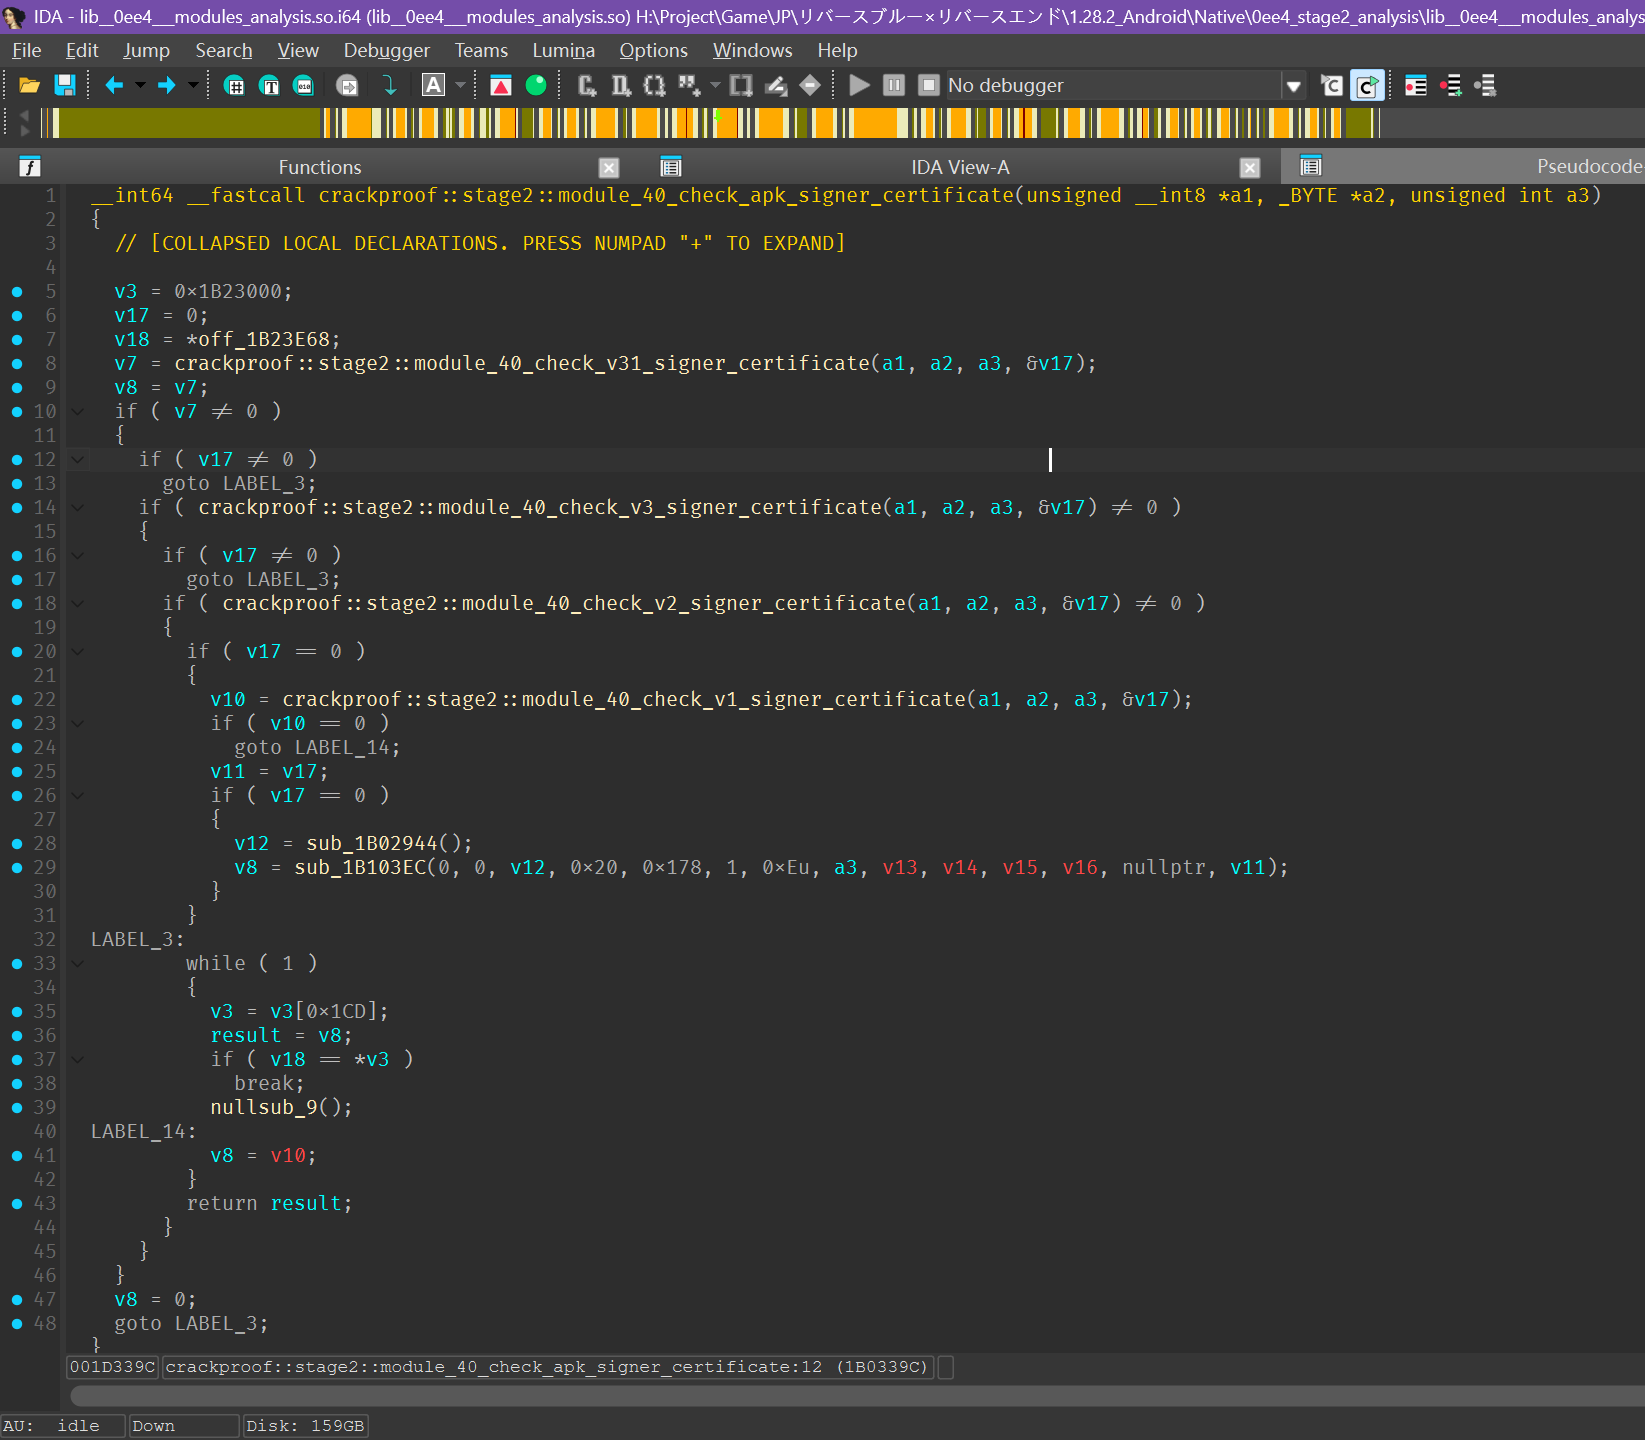This screenshot has height=1440, width=1645.
Task: Toggle breakpoint dot on line 5
Action: pyautogui.click(x=17, y=292)
